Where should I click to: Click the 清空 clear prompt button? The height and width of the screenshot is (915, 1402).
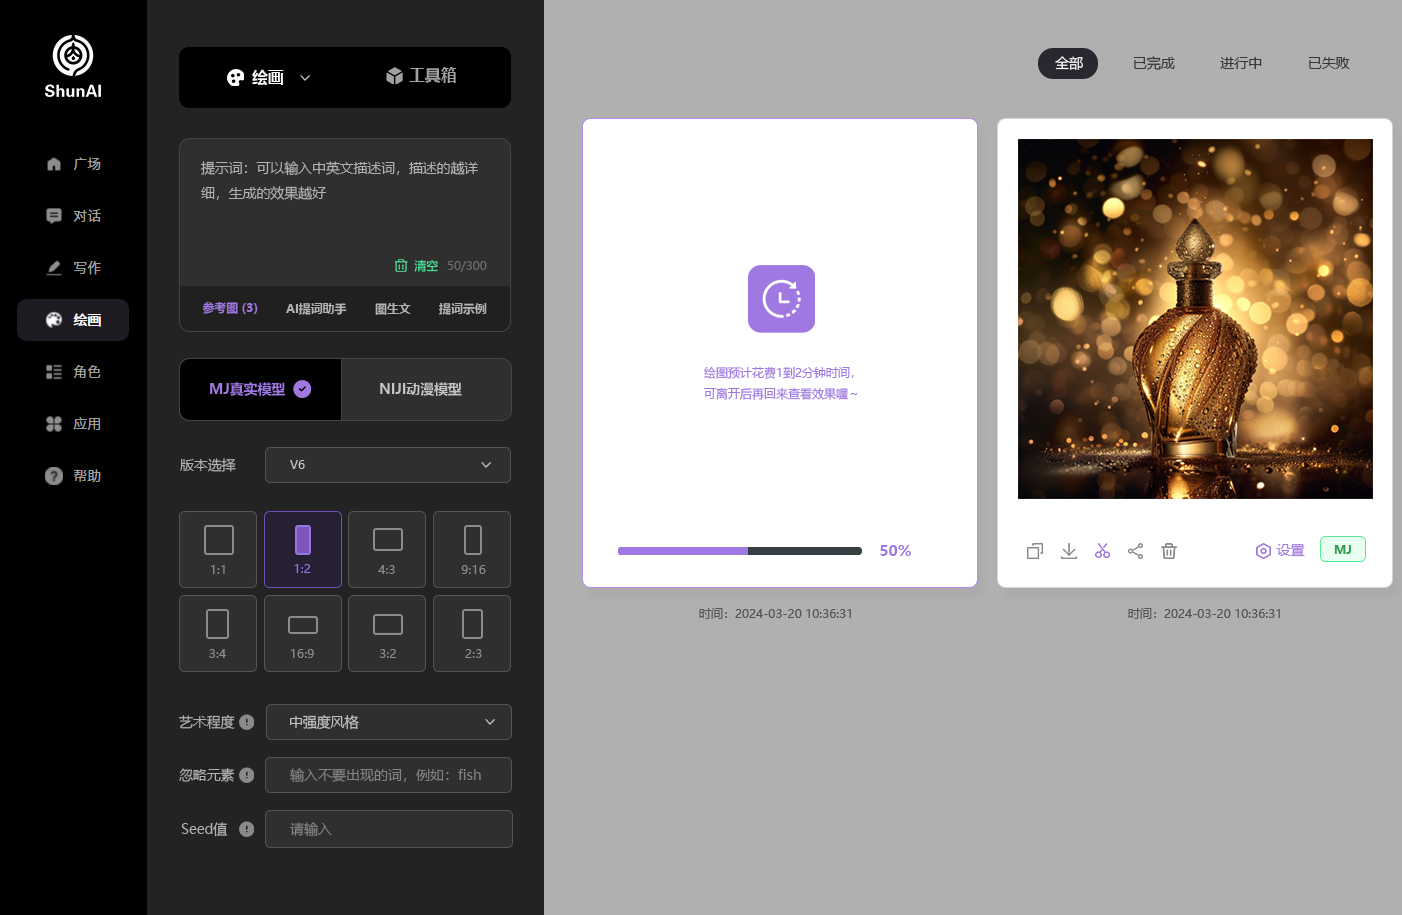pyautogui.click(x=417, y=266)
